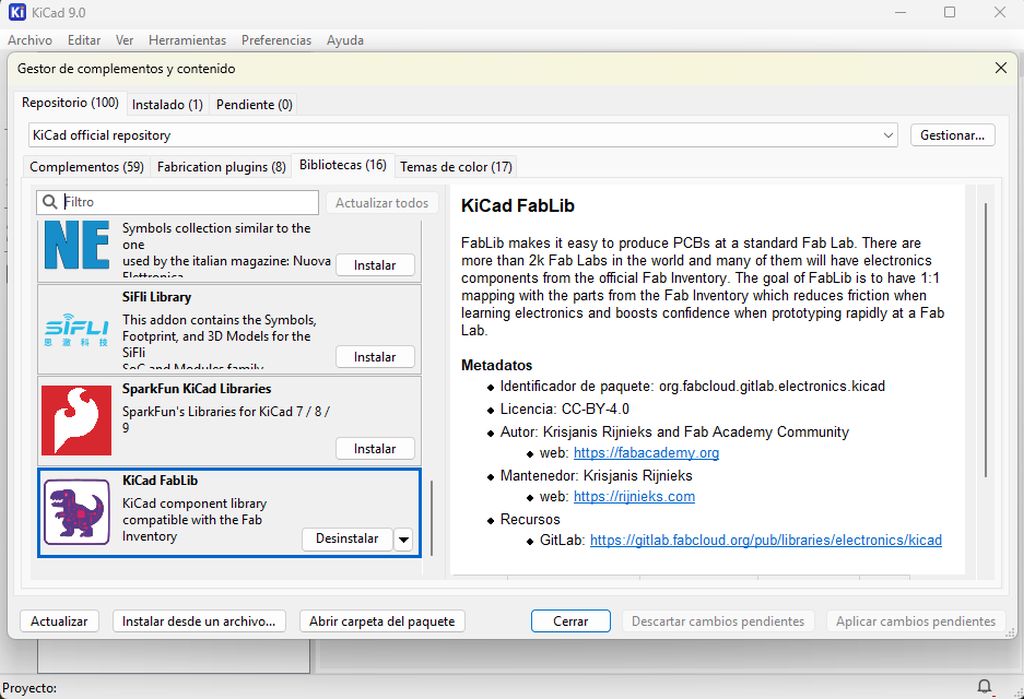Click Instalar for SiFli Library
The image size is (1024, 699).
tap(375, 357)
